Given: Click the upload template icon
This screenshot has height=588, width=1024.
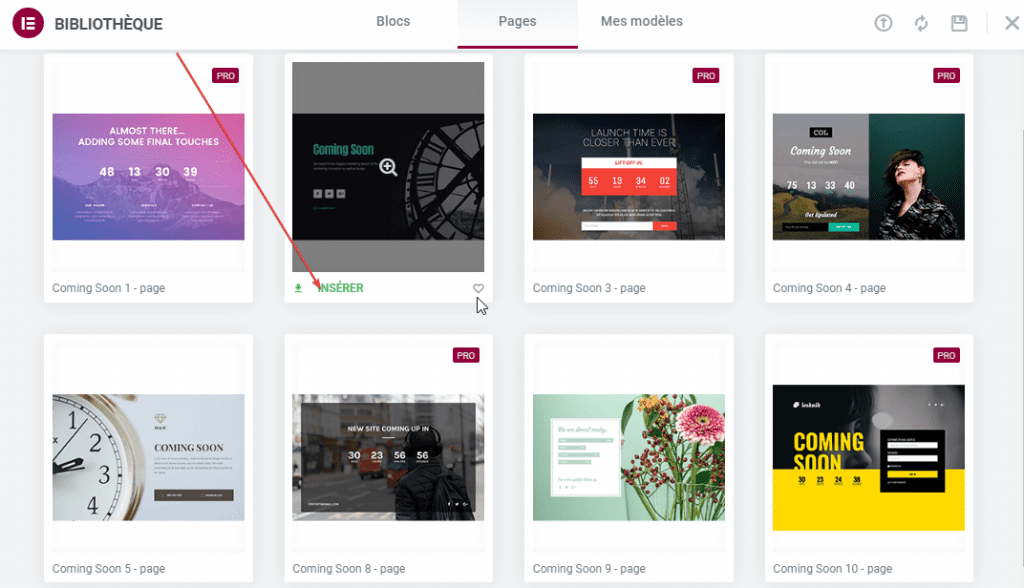Looking at the screenshot, I should [x=883, y=23].
